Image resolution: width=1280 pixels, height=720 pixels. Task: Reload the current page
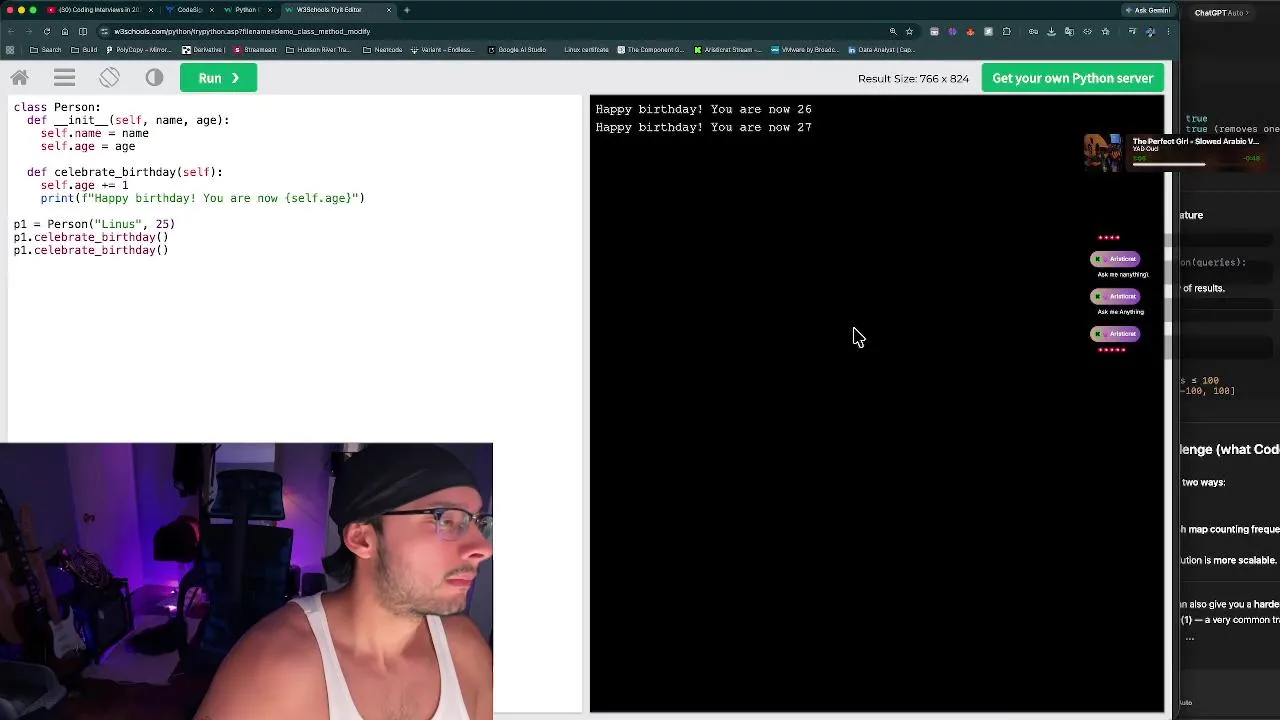47,31
